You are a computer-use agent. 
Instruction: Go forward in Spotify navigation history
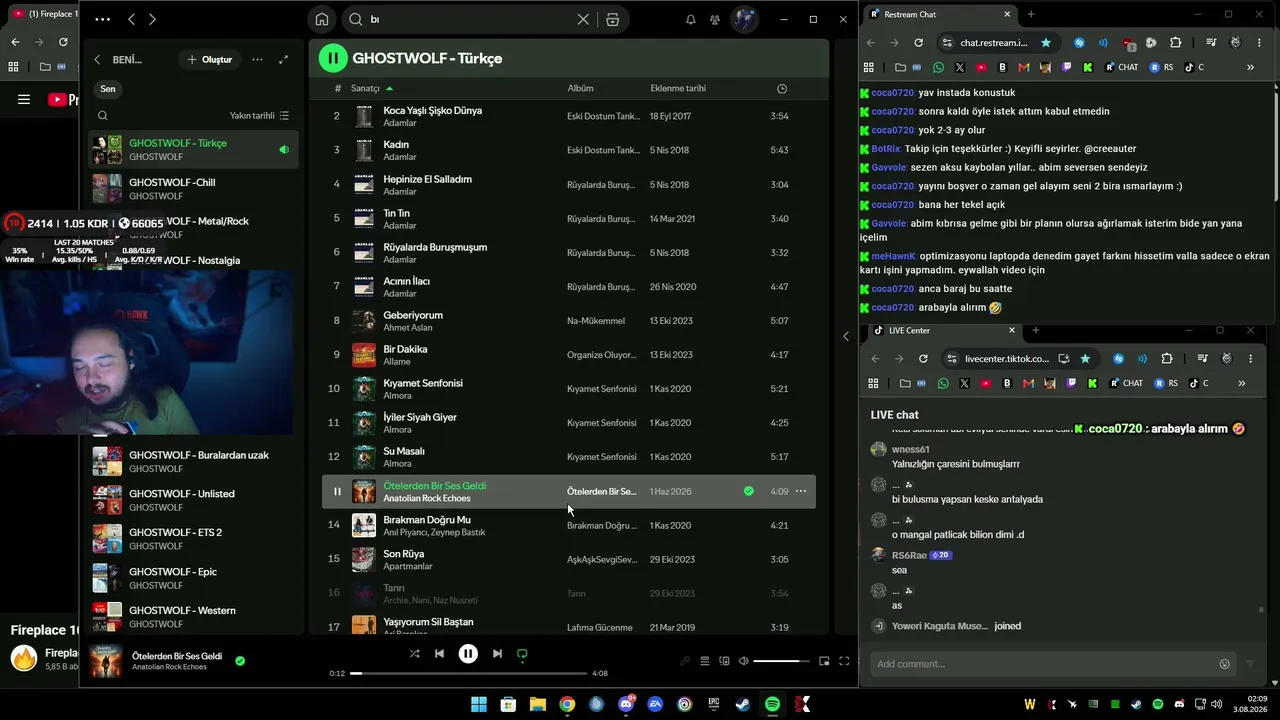tap(152, 19)
